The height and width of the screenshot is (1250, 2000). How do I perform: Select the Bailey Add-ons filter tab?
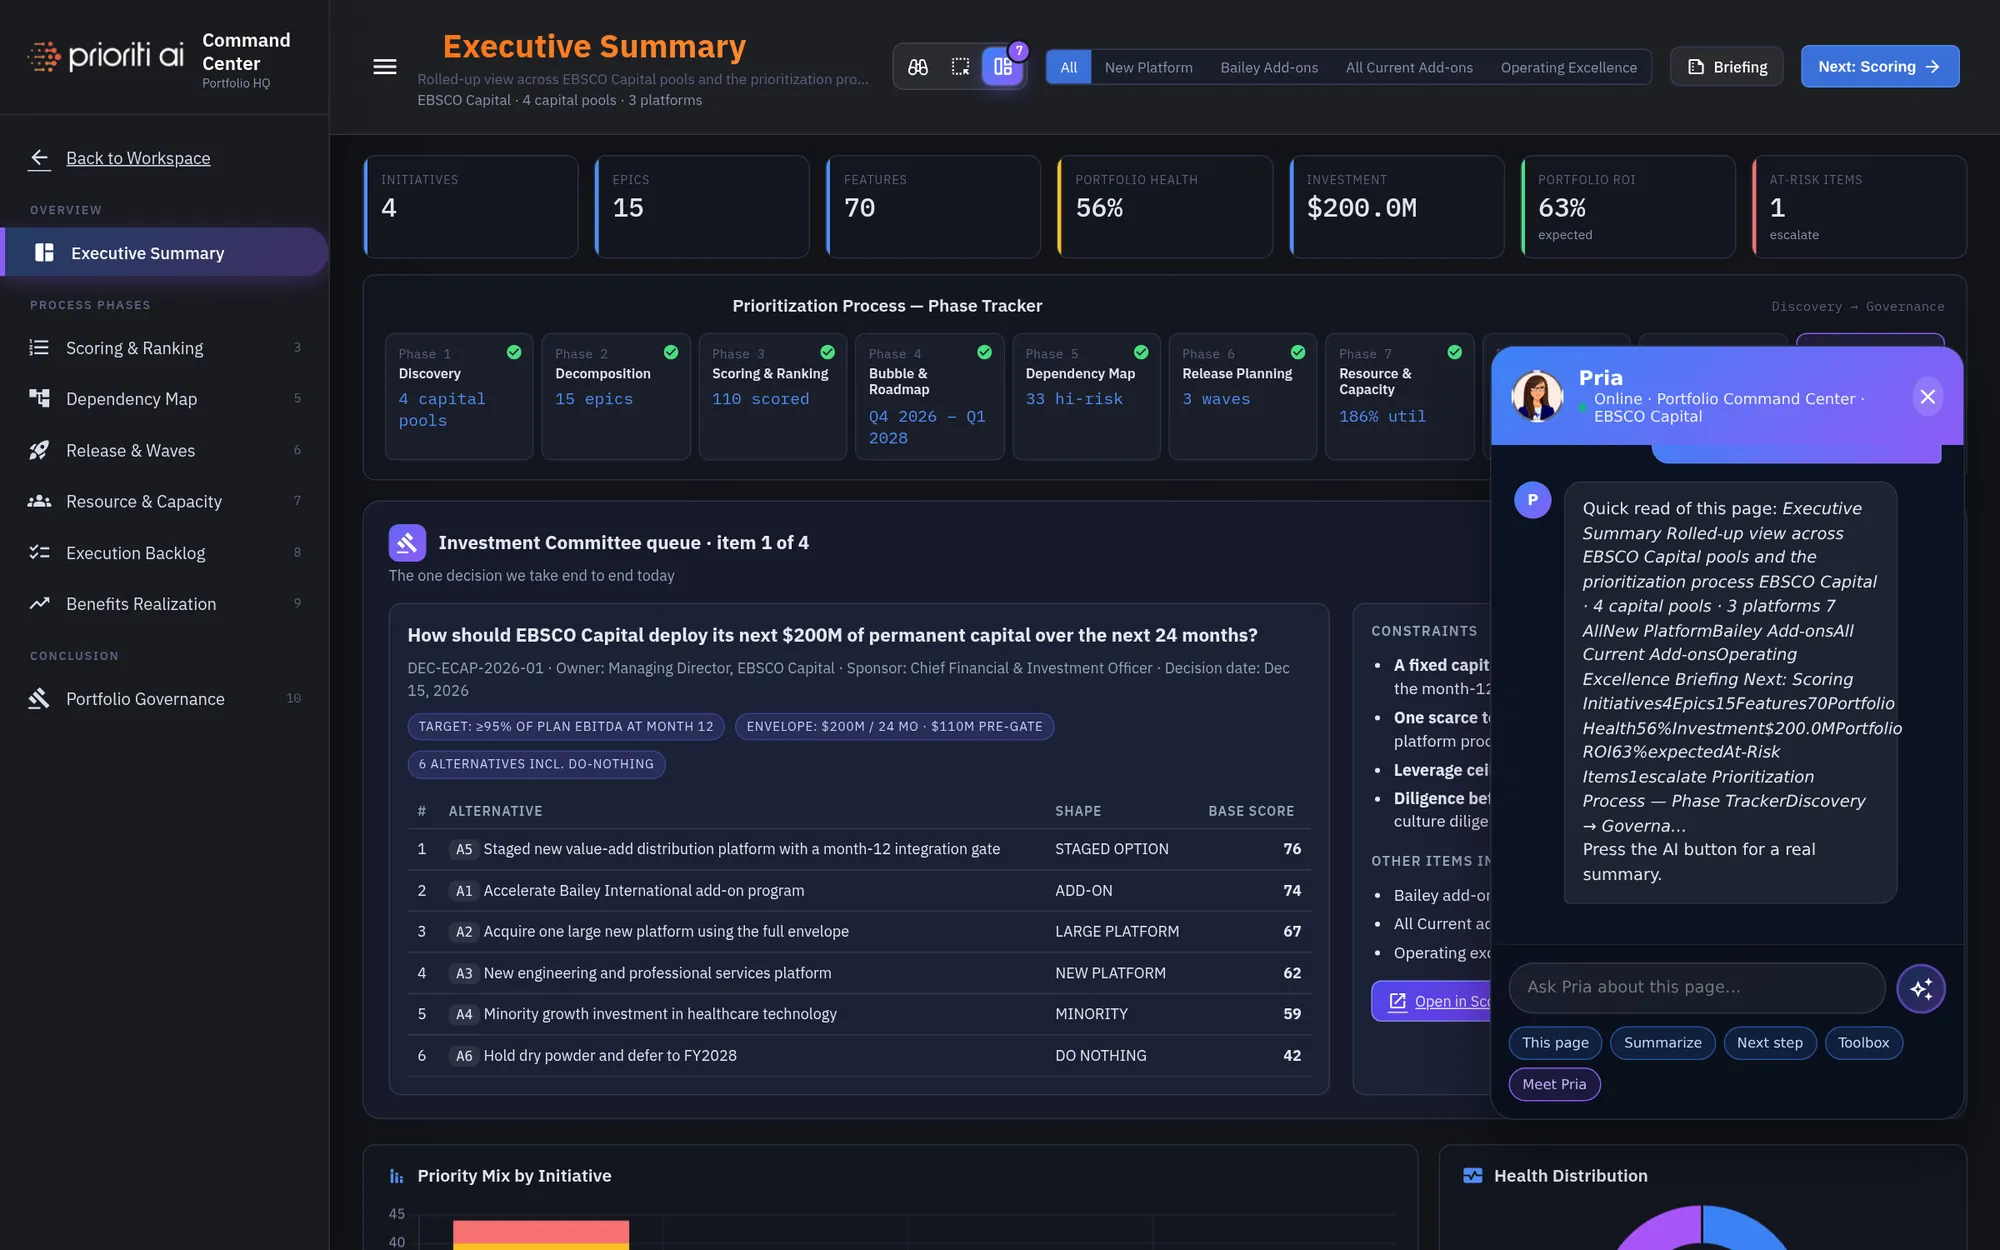1269,67
